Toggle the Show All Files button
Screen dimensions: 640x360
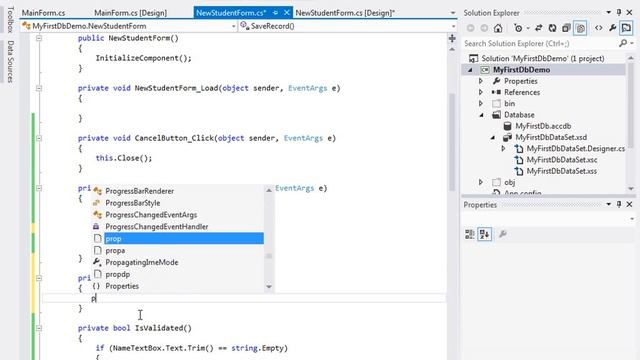point(580,28)
